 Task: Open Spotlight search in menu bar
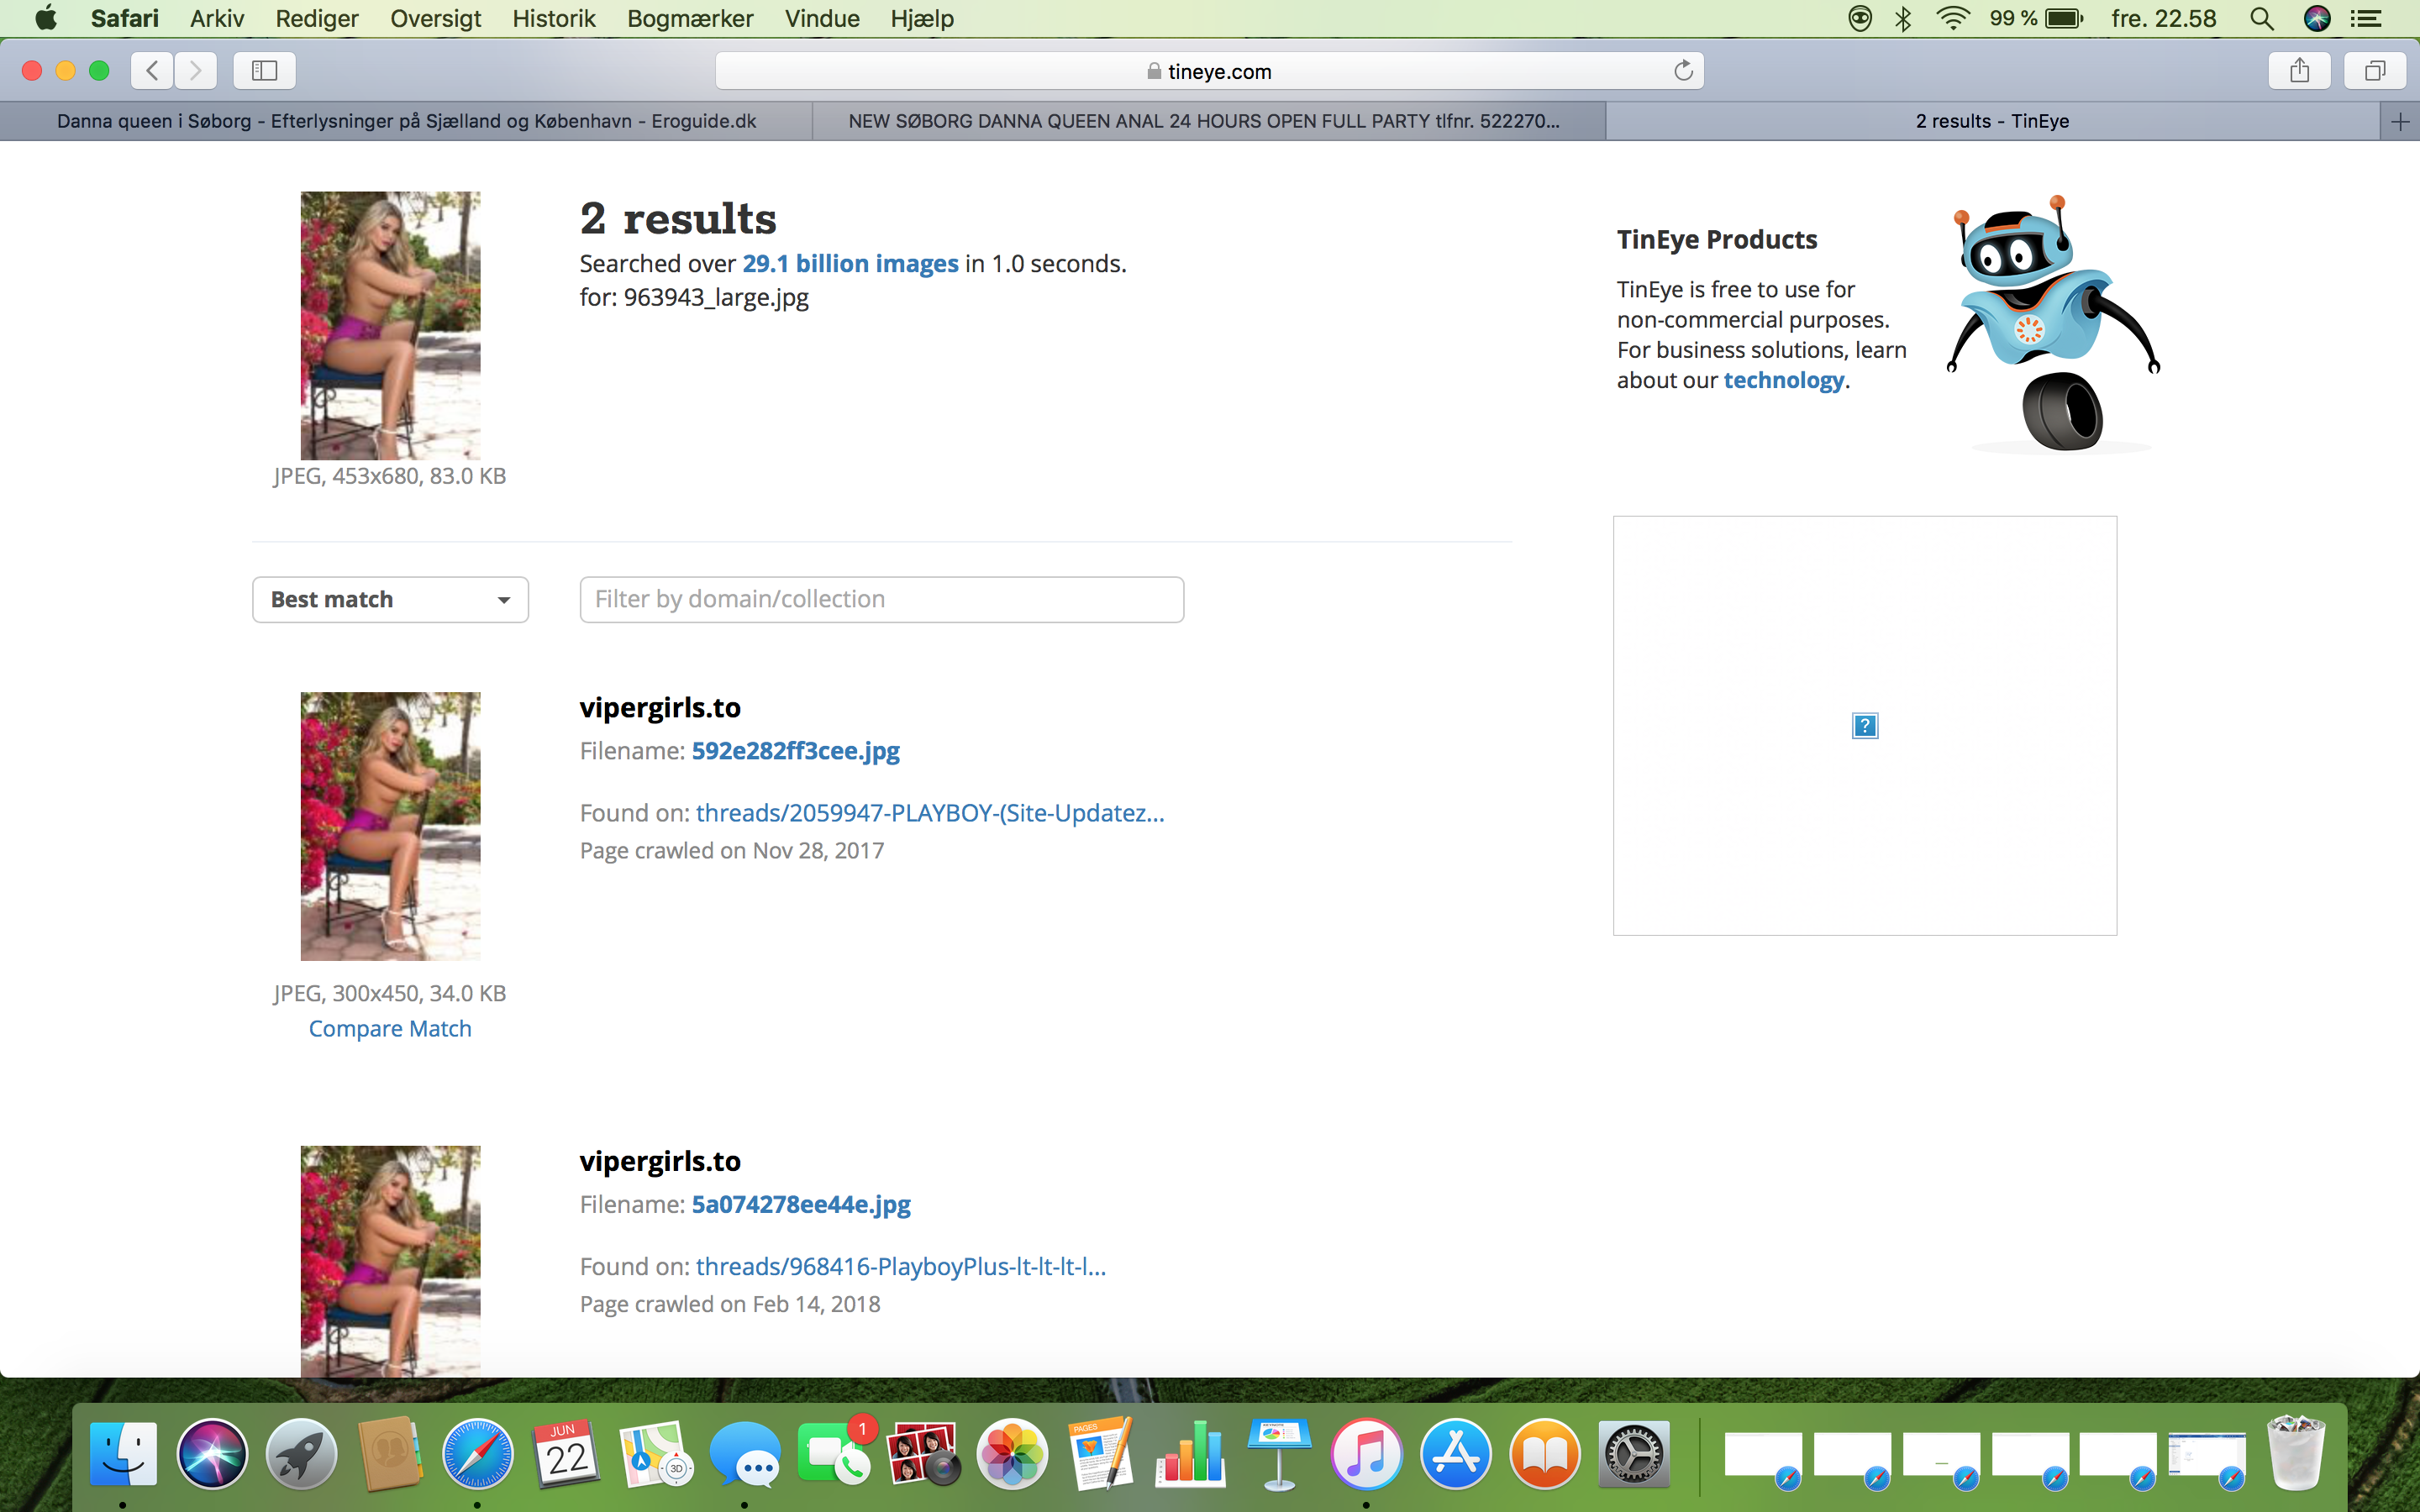coord(2262,19)
